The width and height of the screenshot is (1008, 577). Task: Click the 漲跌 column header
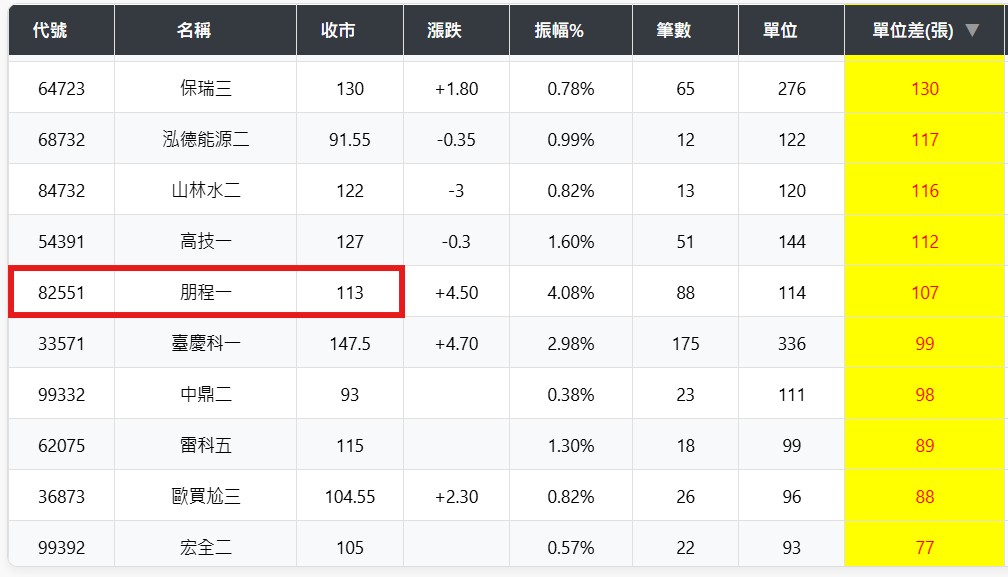444,30
